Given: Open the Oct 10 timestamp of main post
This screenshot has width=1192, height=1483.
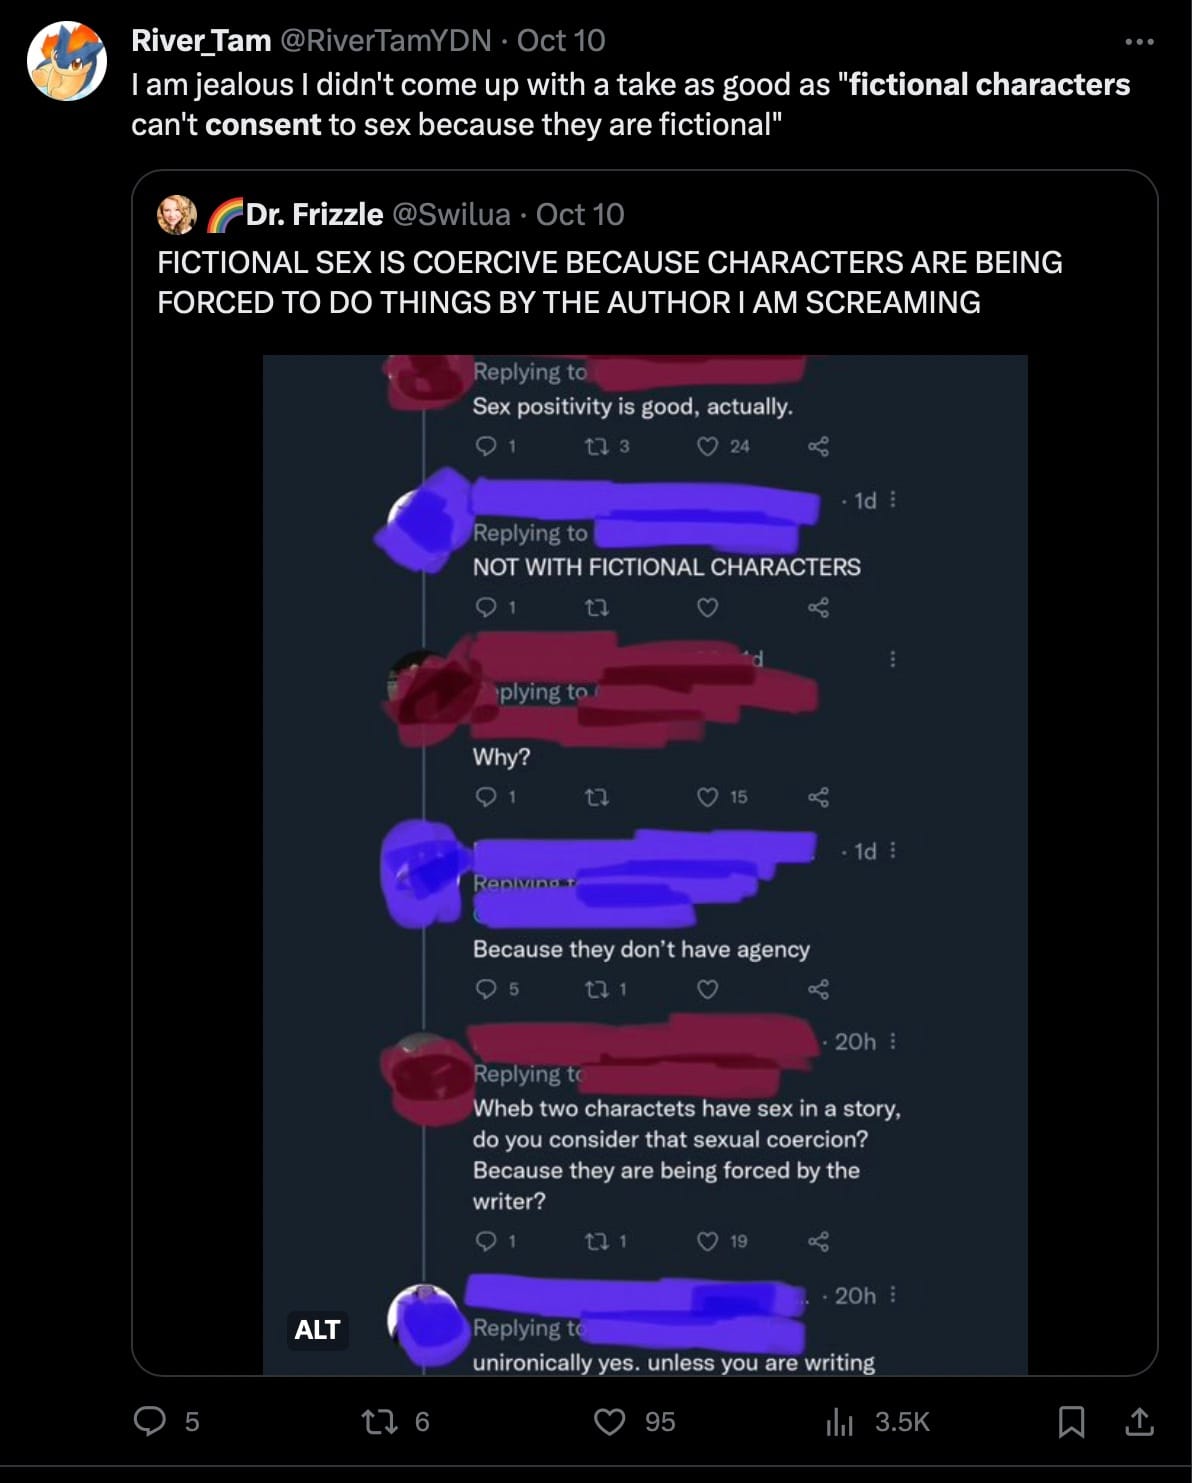Looking at the screenshot, I should 561,40.
